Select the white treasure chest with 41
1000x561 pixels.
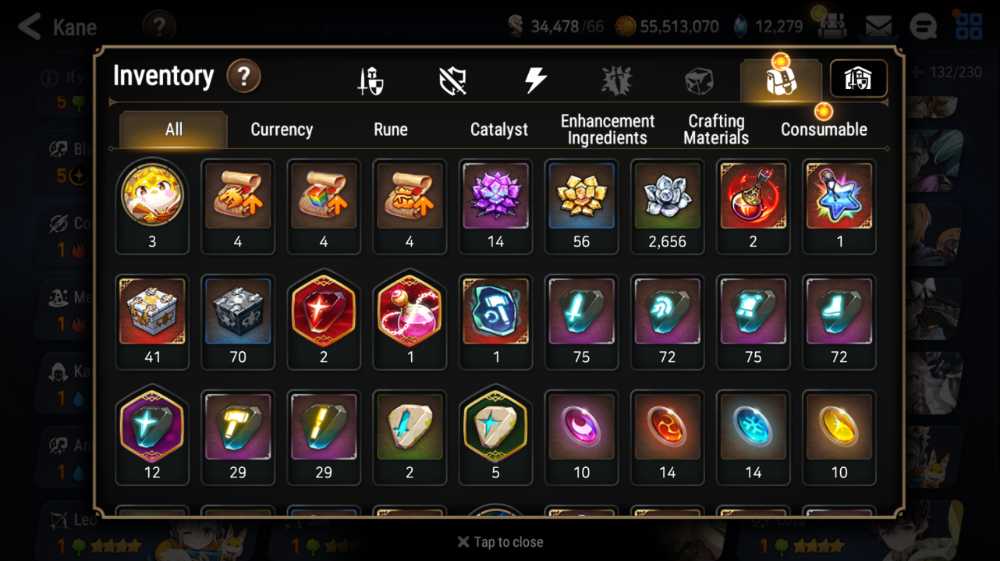click(x=152, y=322)
